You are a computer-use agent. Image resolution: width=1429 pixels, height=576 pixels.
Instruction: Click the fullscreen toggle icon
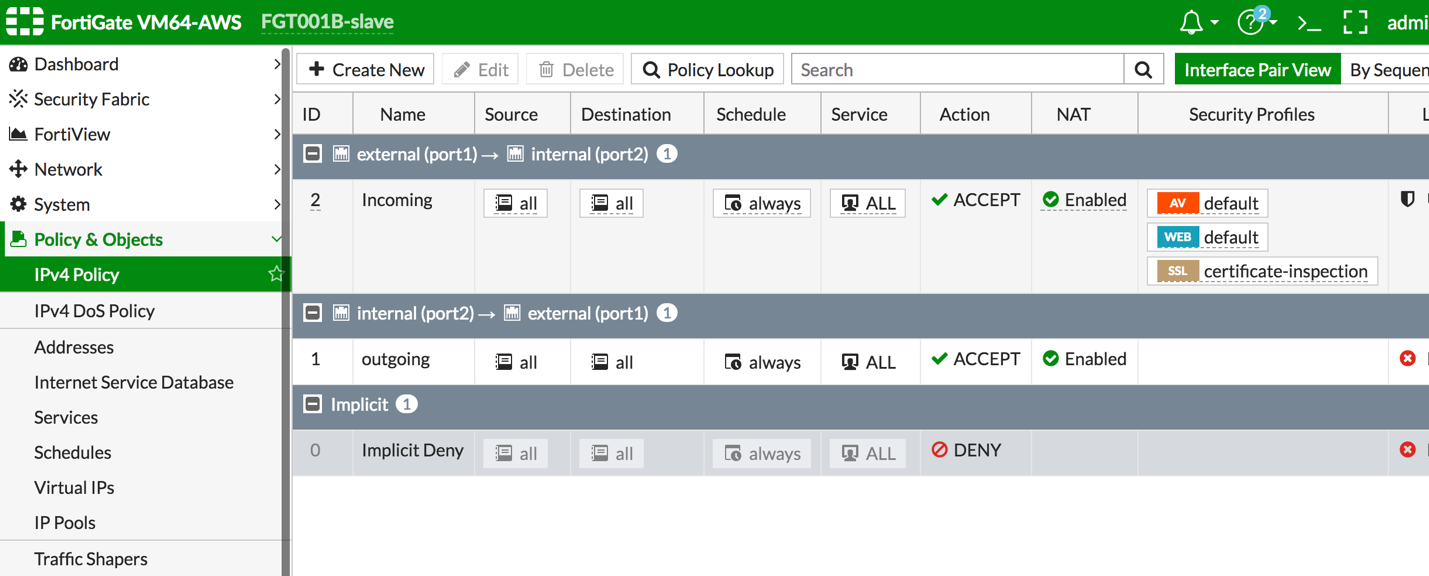[x=1355, y=22]
